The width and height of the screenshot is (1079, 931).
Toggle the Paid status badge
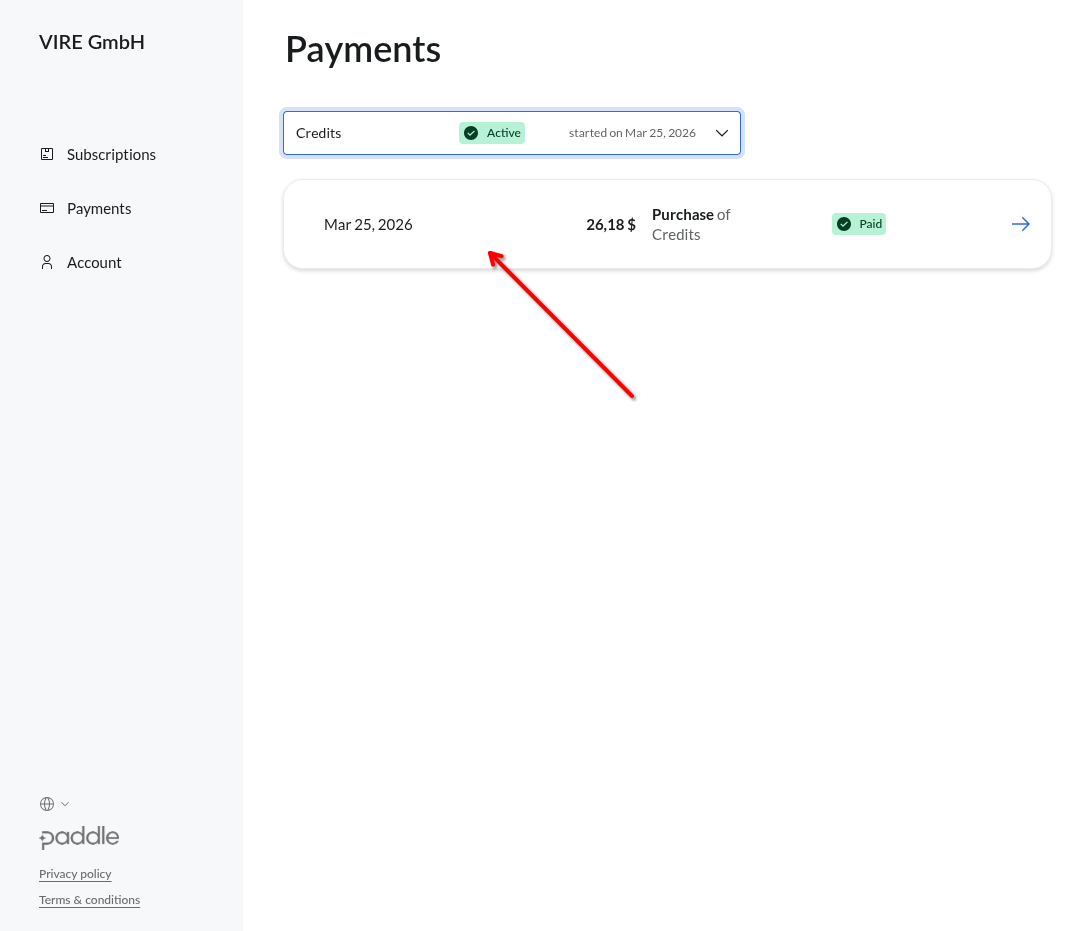858,224
